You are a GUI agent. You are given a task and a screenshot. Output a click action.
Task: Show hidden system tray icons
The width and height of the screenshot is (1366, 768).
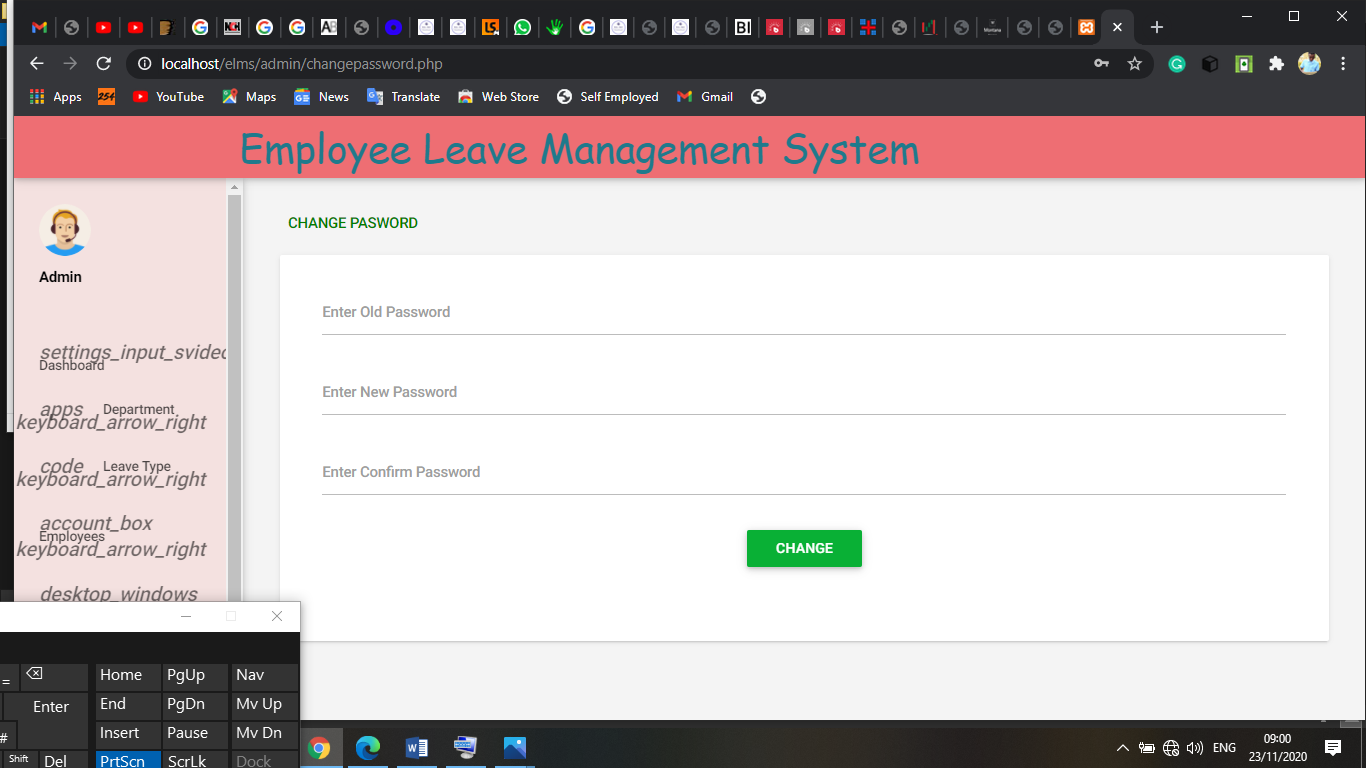pyautogui.click(x=1122, y=748)
